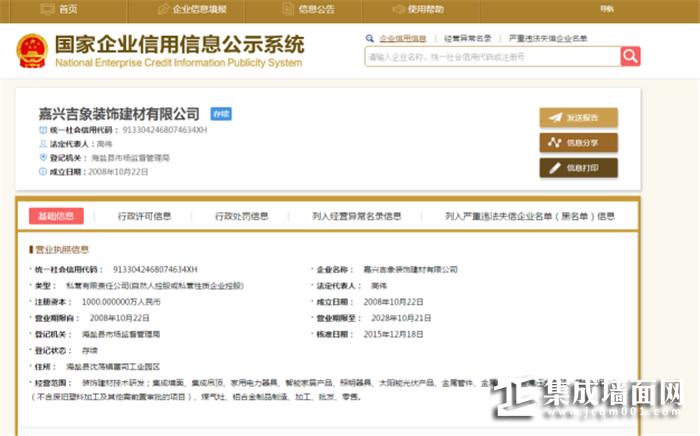
Task: Click the blue 存续 status badge
Action: 221,114
